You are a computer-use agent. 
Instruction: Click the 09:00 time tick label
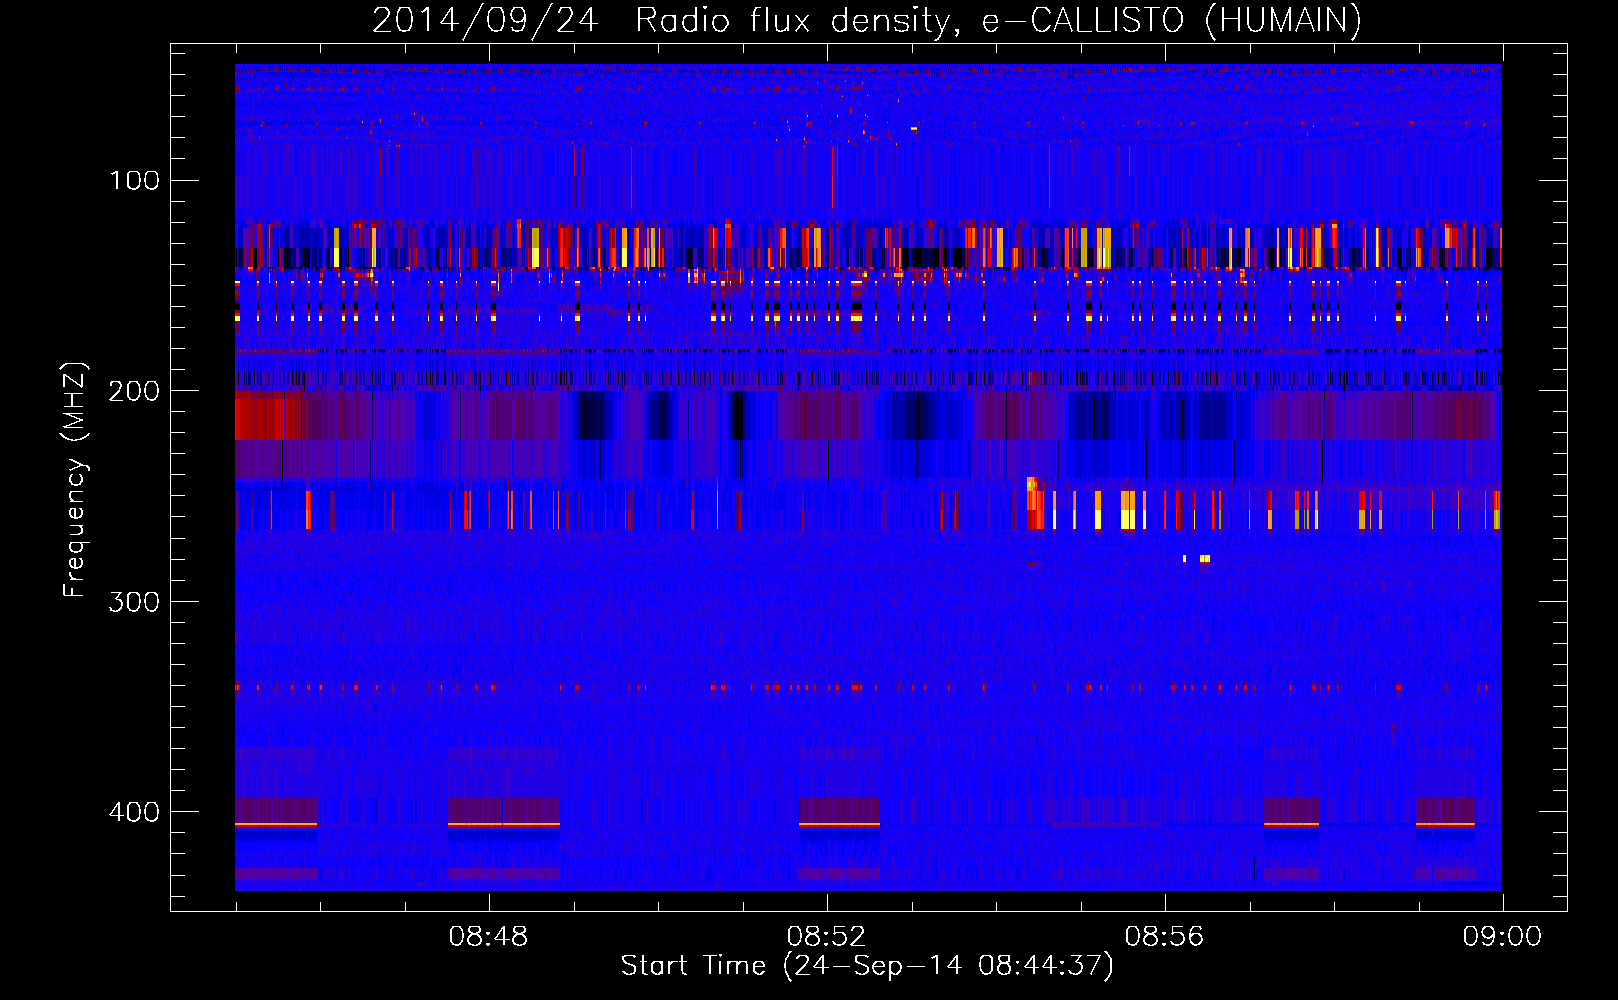1502,937
